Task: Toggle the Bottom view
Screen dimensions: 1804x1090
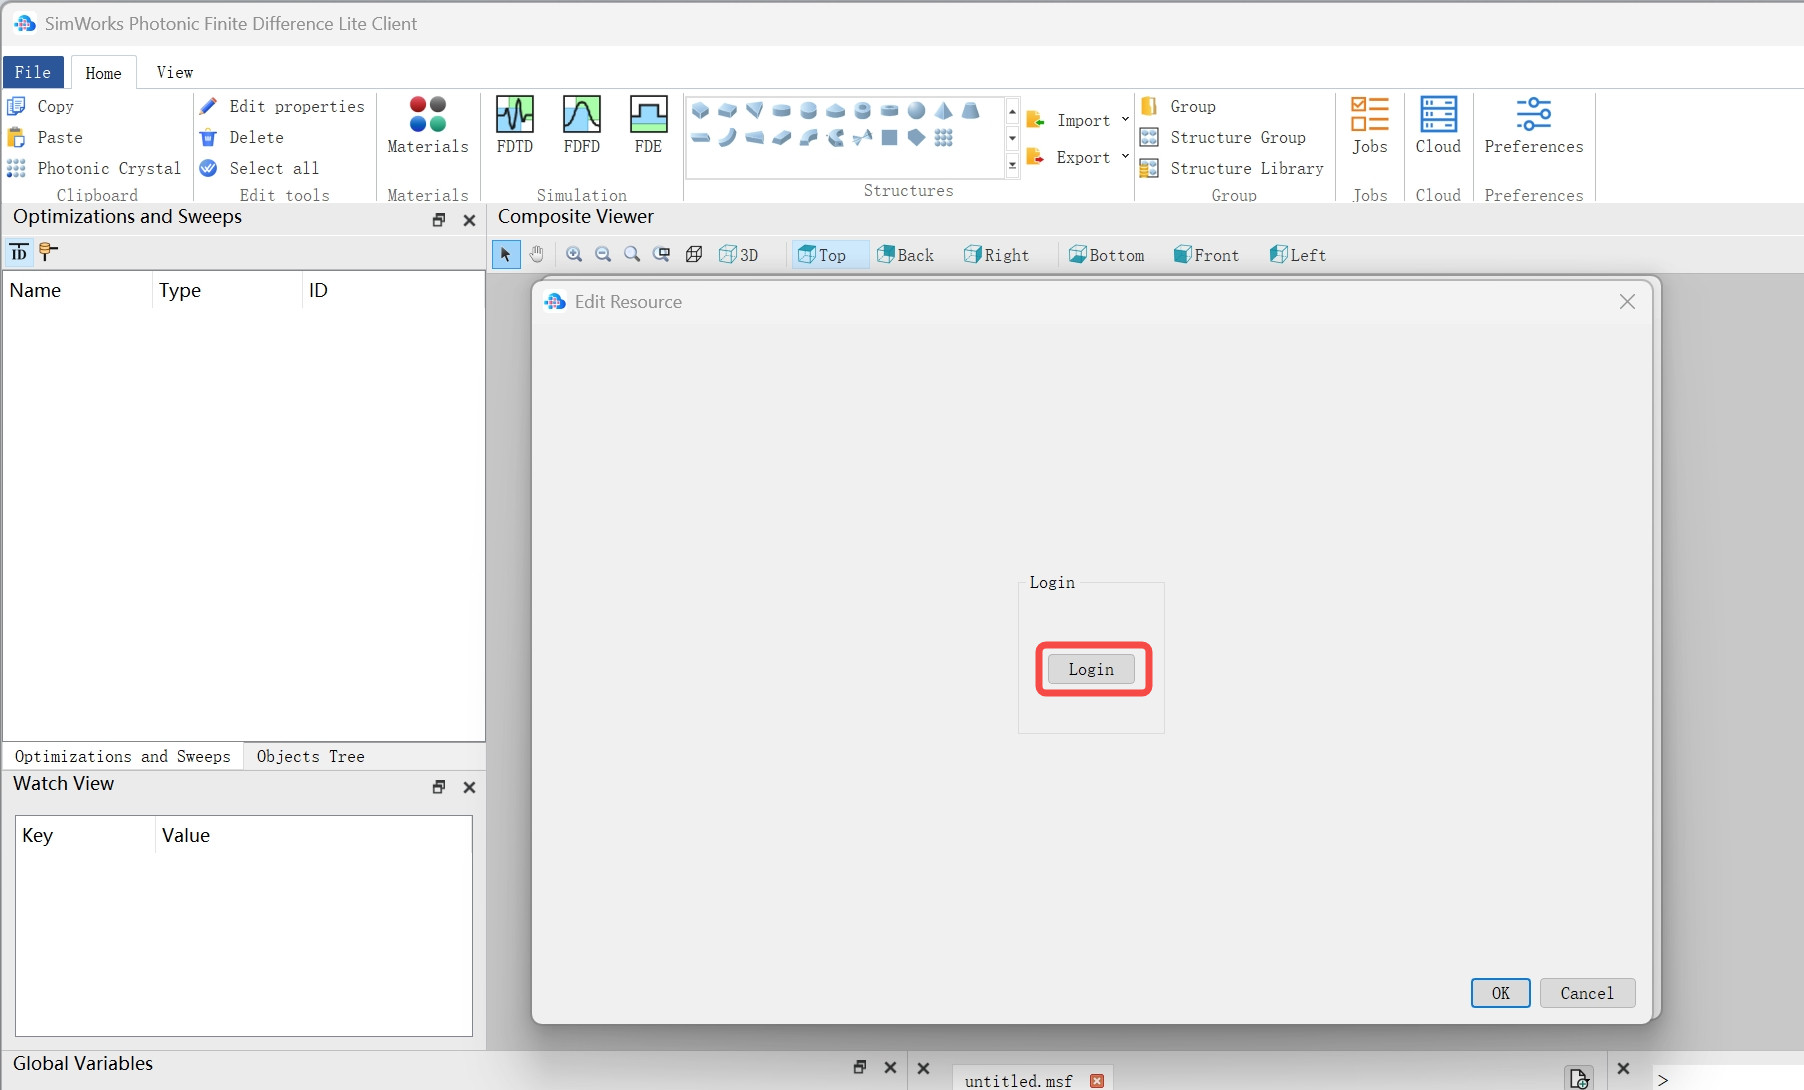Action: pyautogui.click(x=1106, y=255)
